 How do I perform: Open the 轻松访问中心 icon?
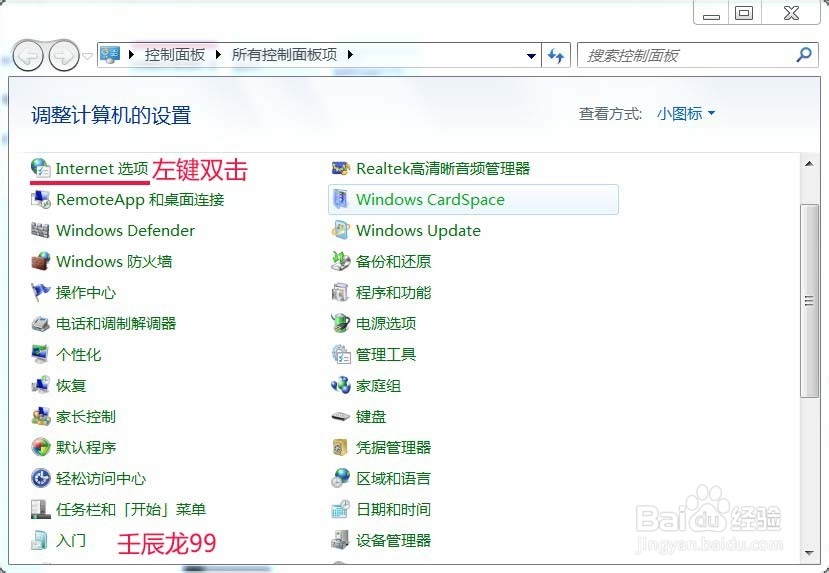(41, 478)
